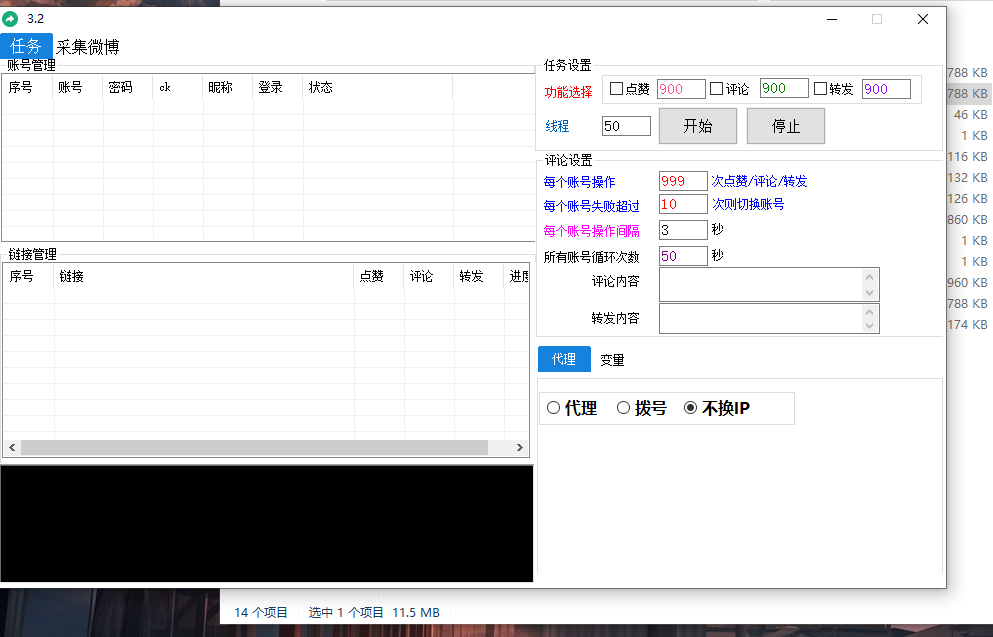Enable the 点赞 checkbox

(x=616, y=89)
